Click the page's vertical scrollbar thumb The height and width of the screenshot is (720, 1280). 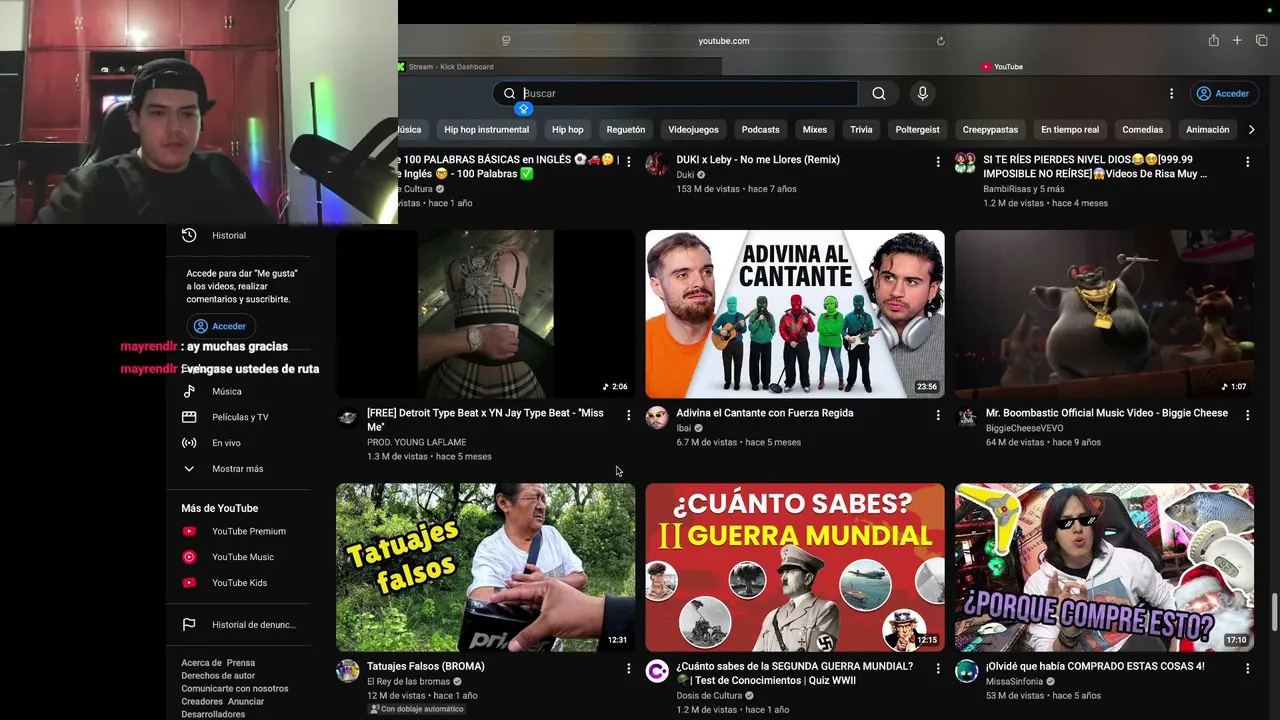click(1274, 612)
